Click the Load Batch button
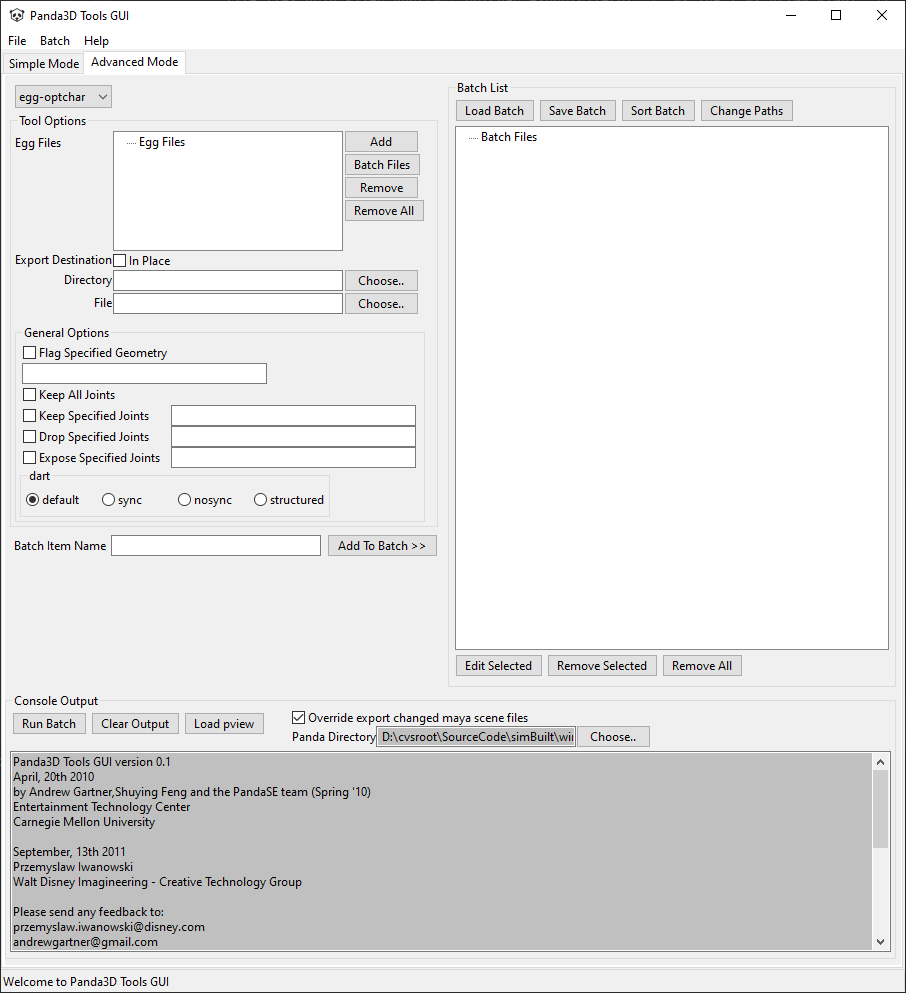This screenshot has width=906, height=993. (494, 110)
